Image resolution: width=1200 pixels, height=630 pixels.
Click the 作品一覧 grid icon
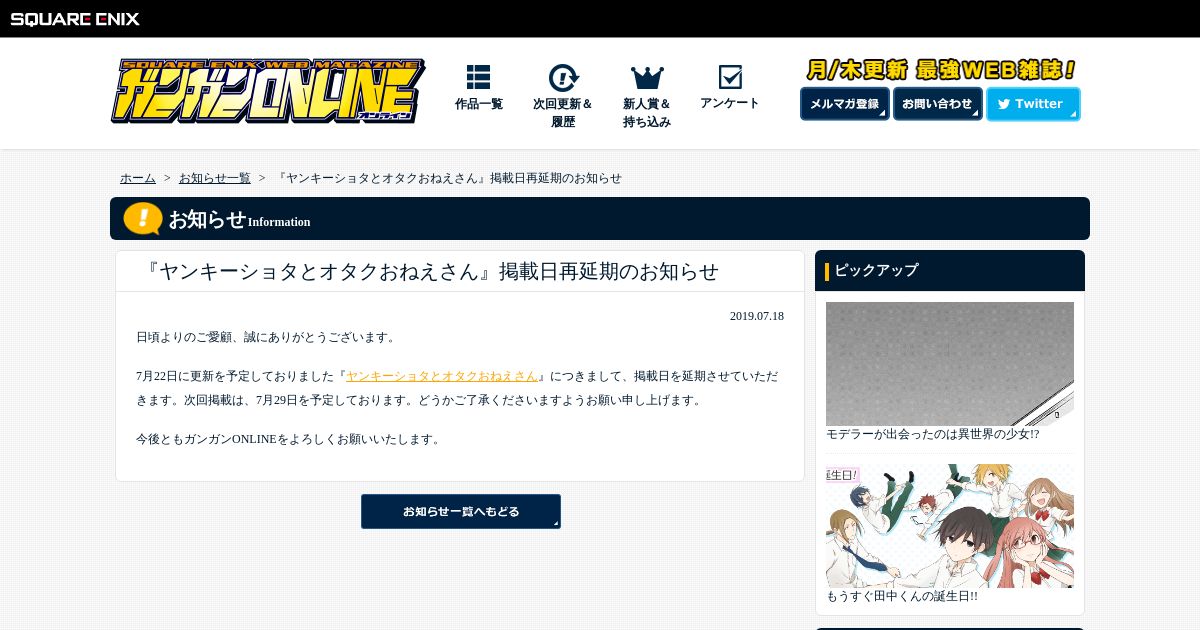click(478, 77)
